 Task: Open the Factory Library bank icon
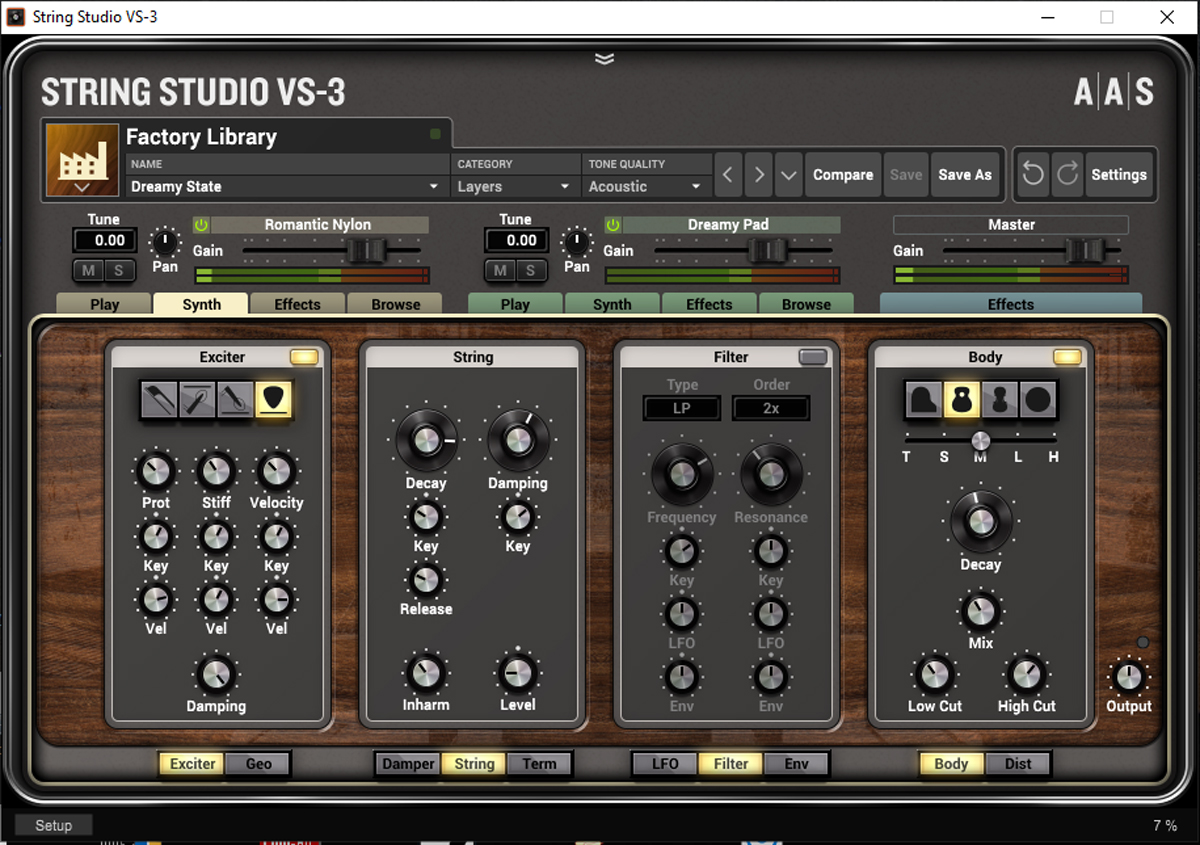[83, 160]
